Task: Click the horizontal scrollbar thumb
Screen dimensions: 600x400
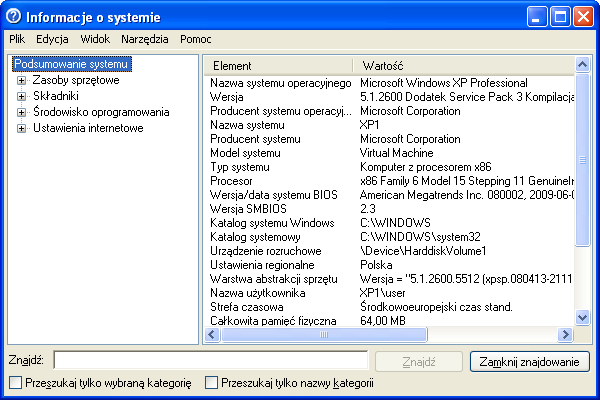Action: click(324, 335)
